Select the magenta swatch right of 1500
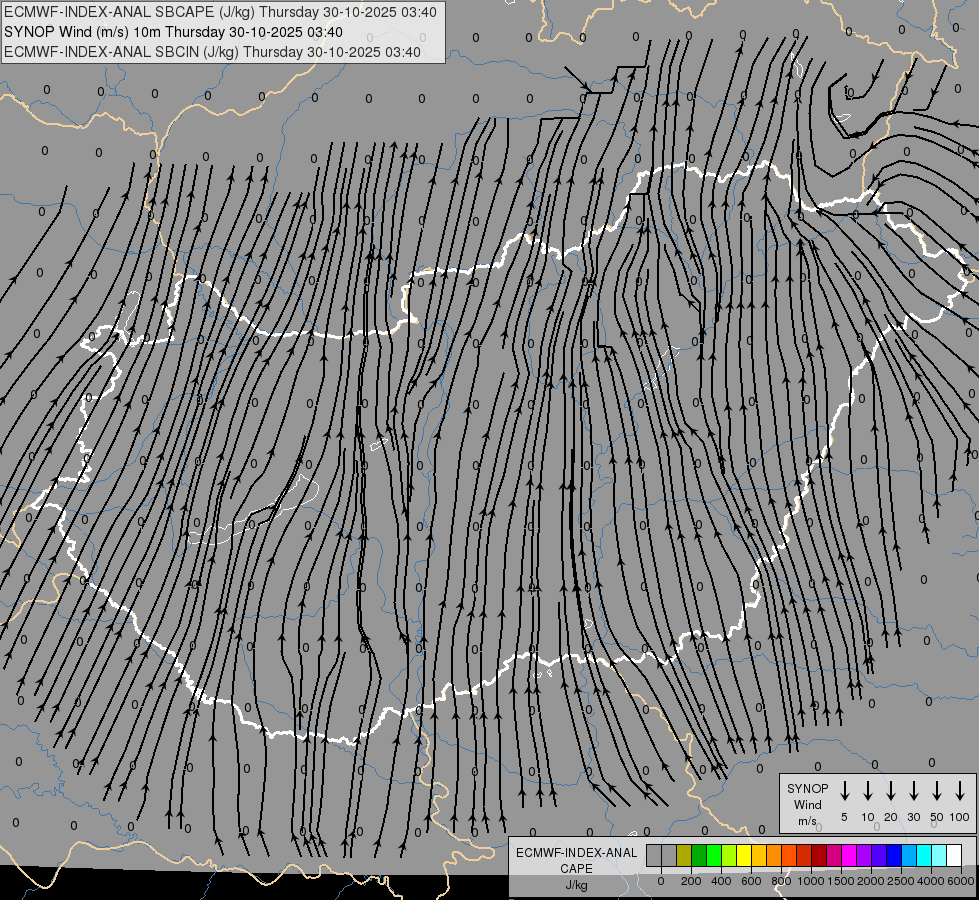The image size is (979, 900). click(849, 855)
